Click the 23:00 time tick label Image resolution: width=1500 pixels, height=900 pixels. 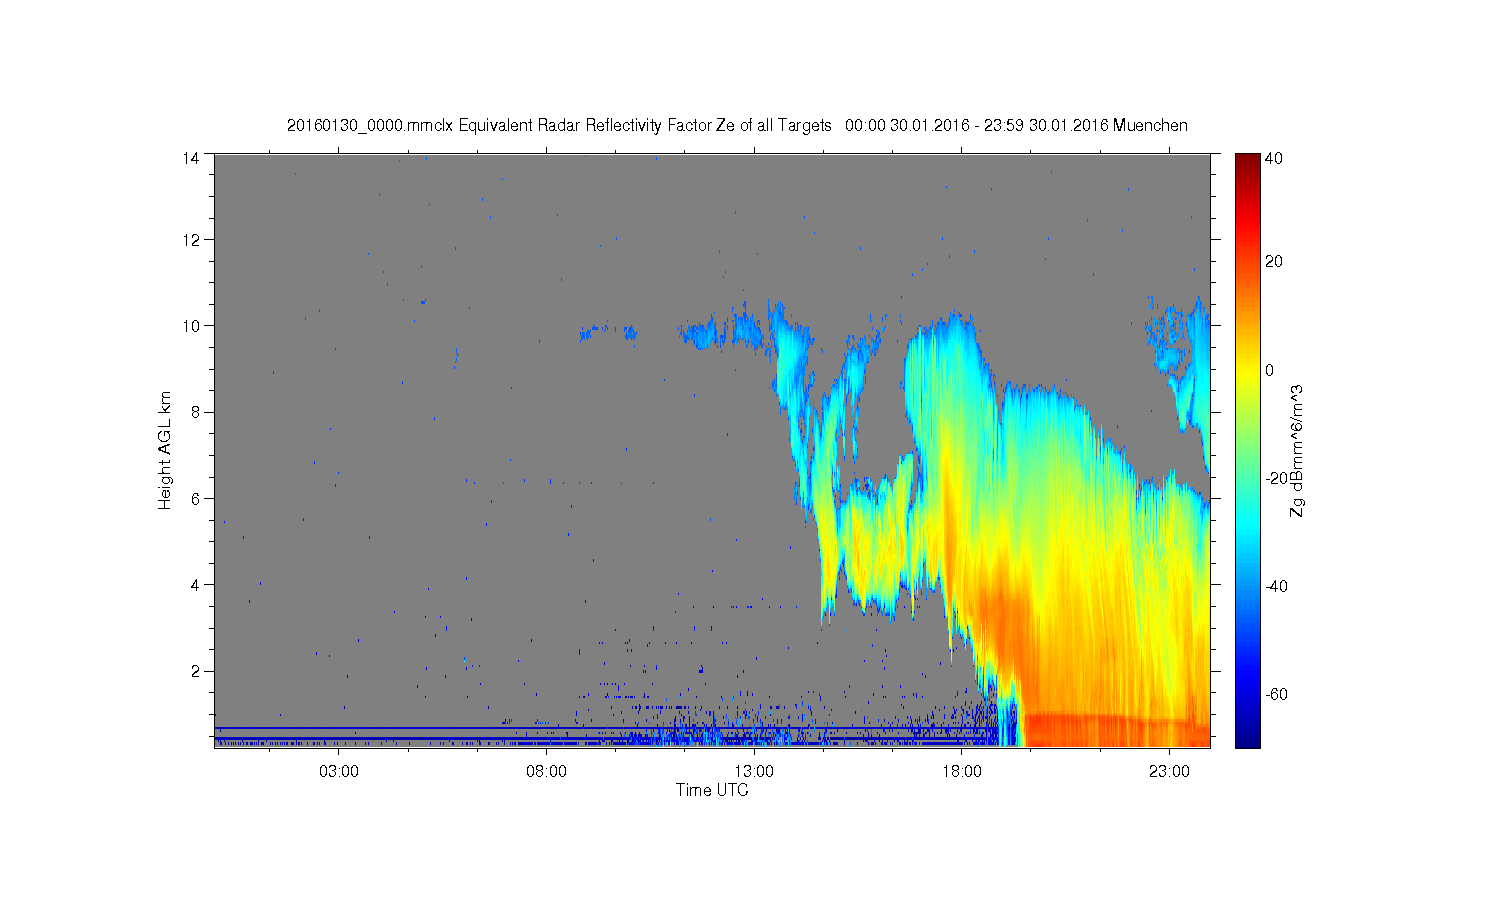(1169, 772)
